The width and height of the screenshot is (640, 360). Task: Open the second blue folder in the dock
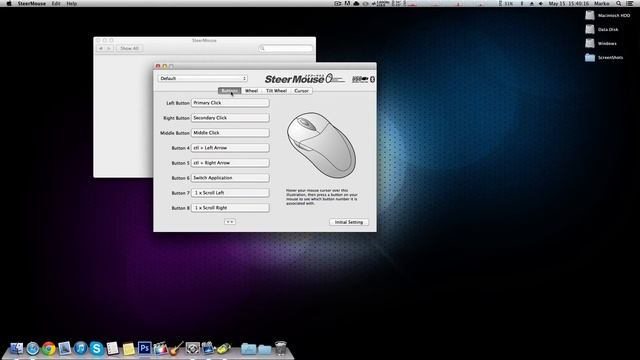coord(264,349)
